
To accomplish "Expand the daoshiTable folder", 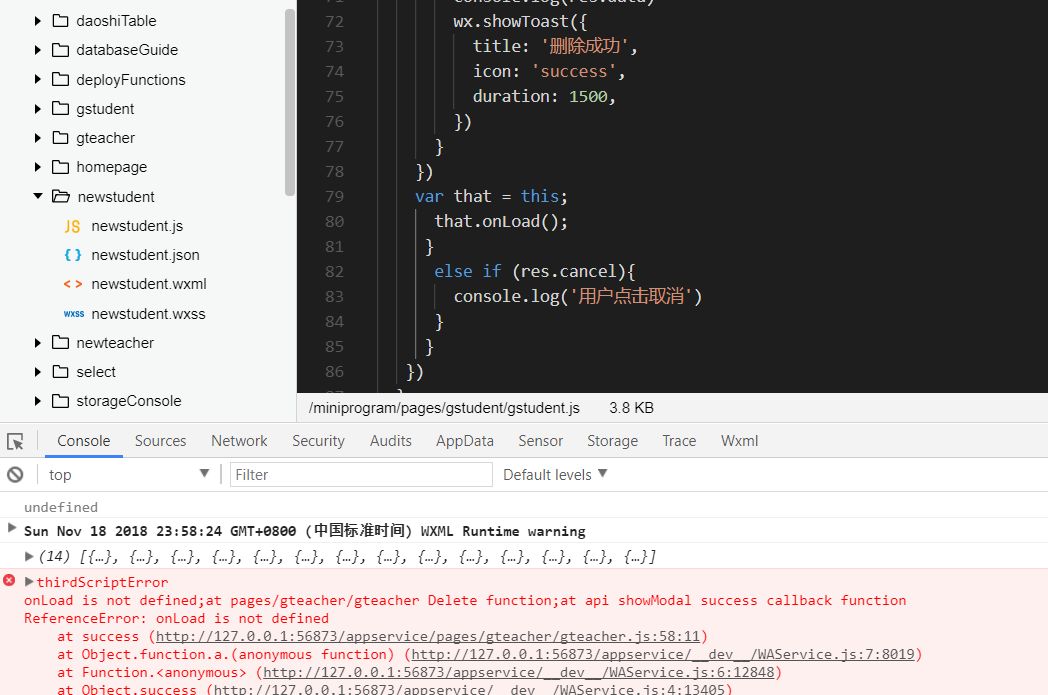I will pos(37,21).
